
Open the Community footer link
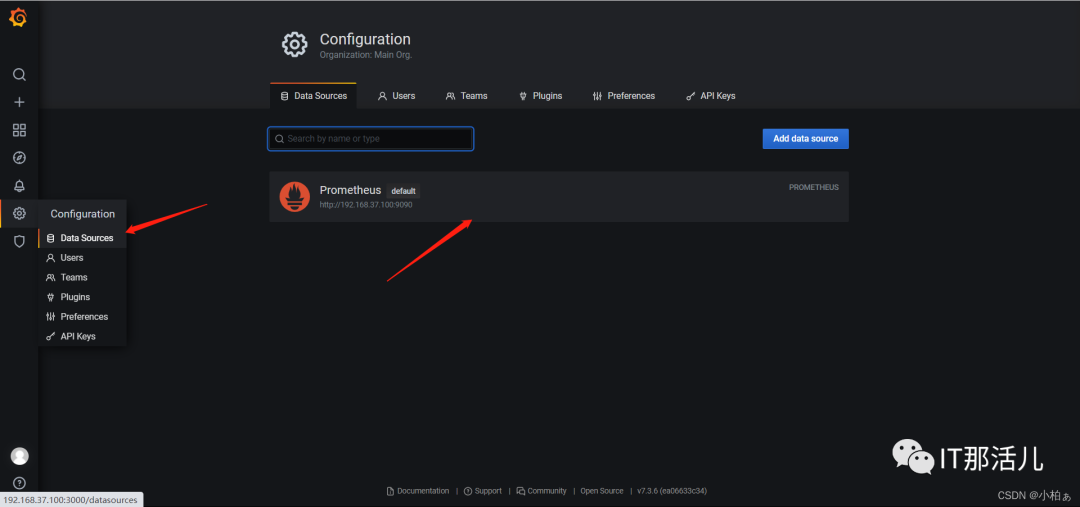point(541,491)
